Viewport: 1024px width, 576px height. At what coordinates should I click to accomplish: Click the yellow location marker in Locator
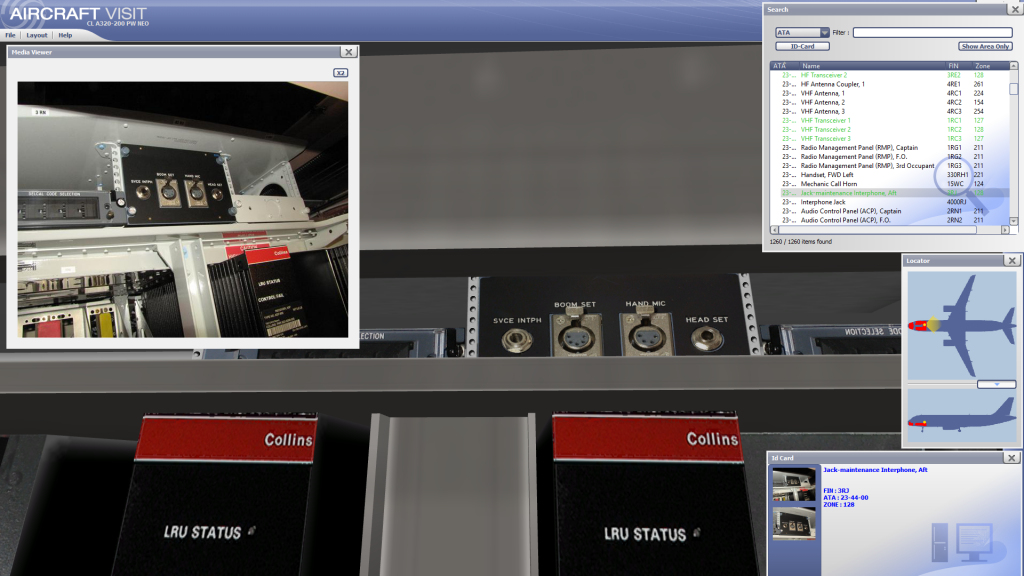(934, 324)
